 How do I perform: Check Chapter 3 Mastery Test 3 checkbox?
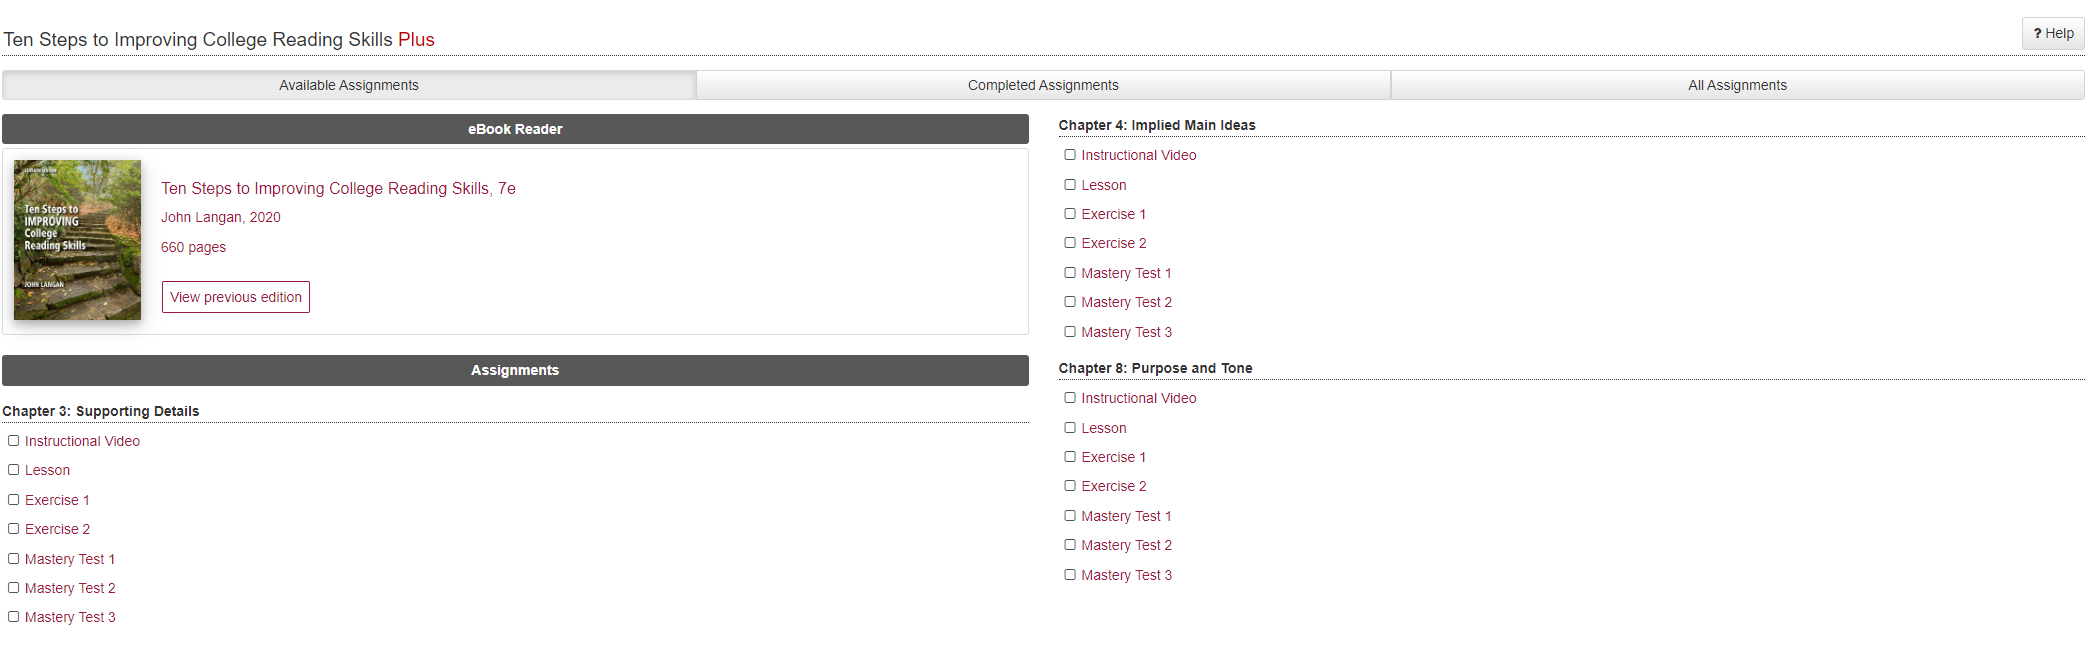click(14, 617)
